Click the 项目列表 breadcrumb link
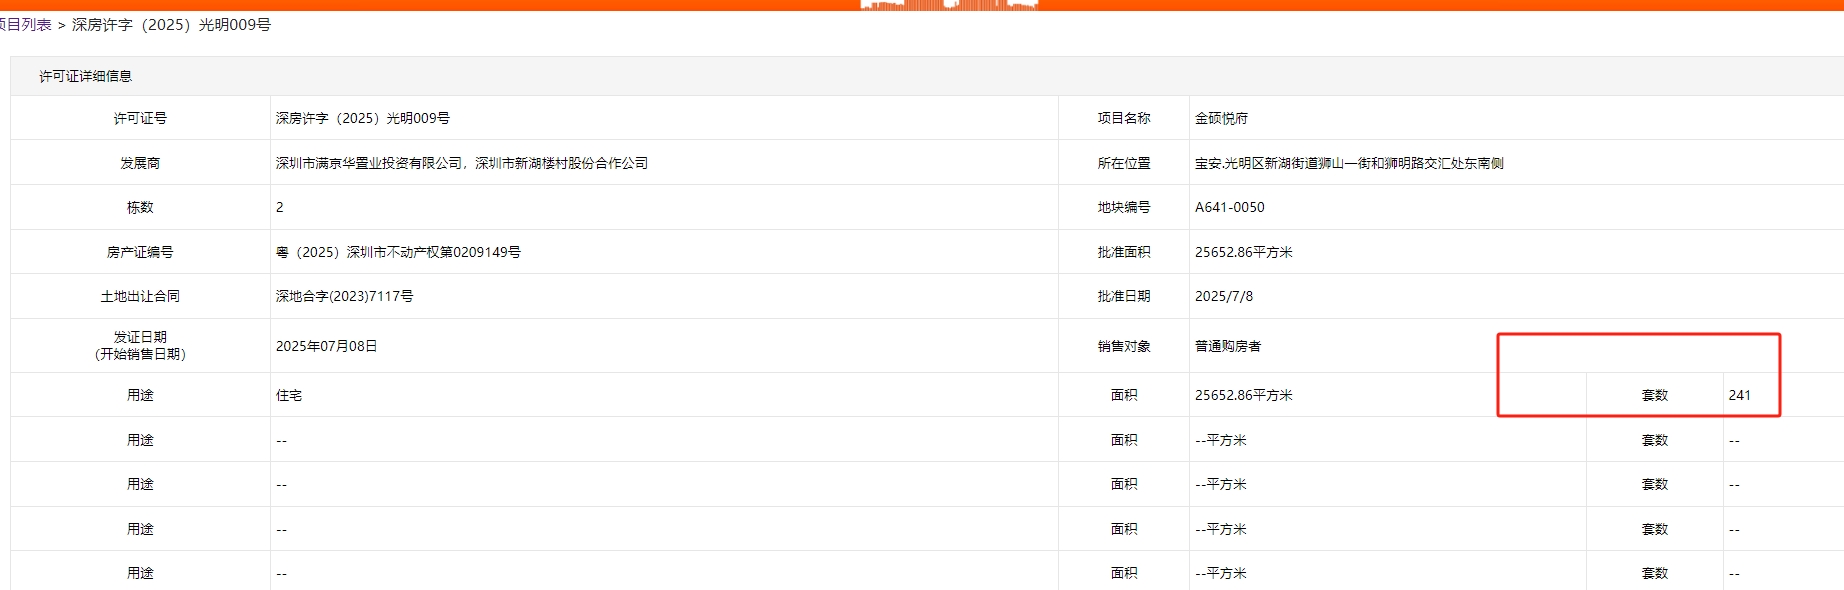The width and height of the screenshot is (1844, 590). (x=26, y=25)
